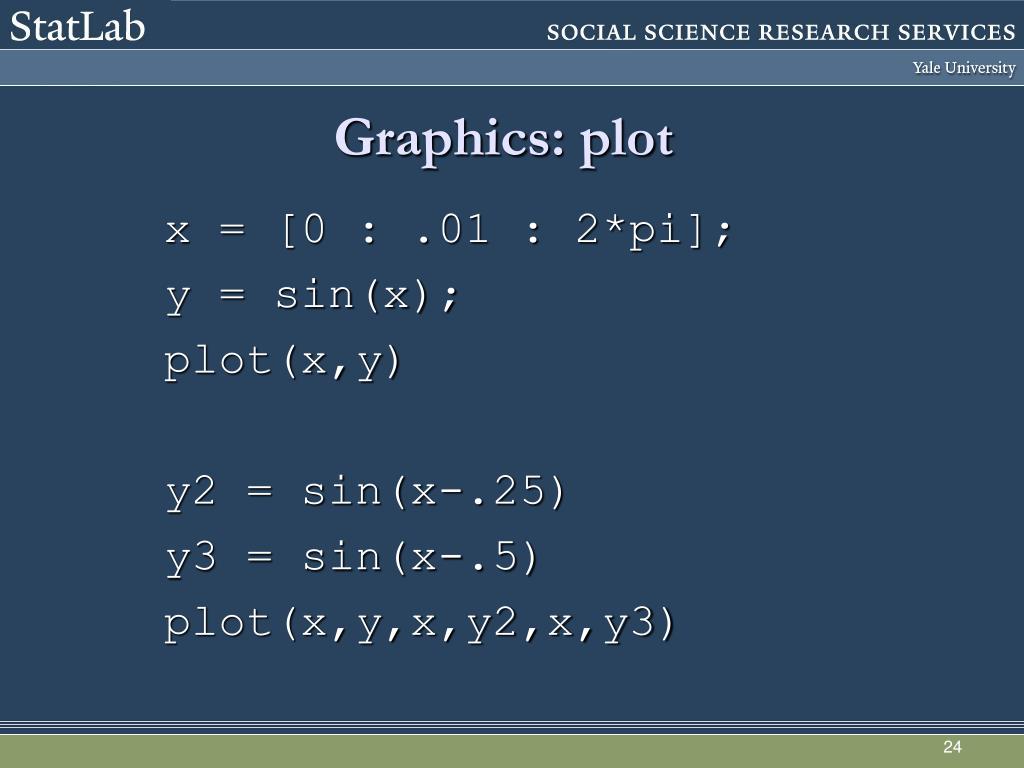Click the plot(x,y) command line

(x=282, y=361)
